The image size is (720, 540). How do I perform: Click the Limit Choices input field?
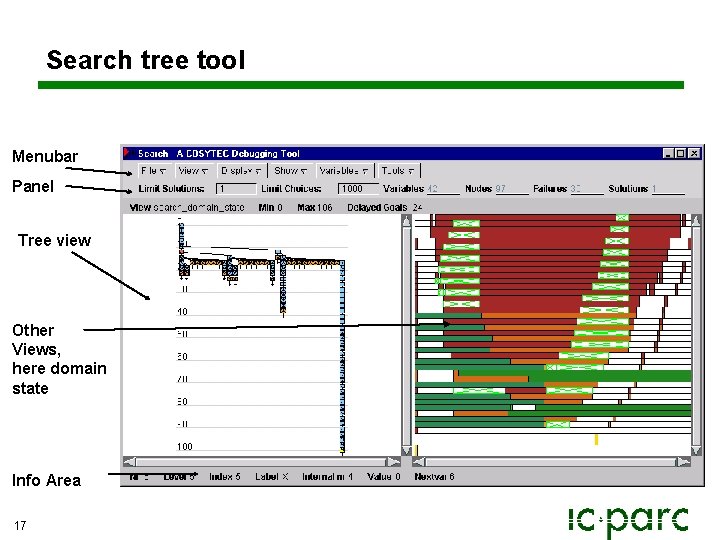[x=358, y=189]
